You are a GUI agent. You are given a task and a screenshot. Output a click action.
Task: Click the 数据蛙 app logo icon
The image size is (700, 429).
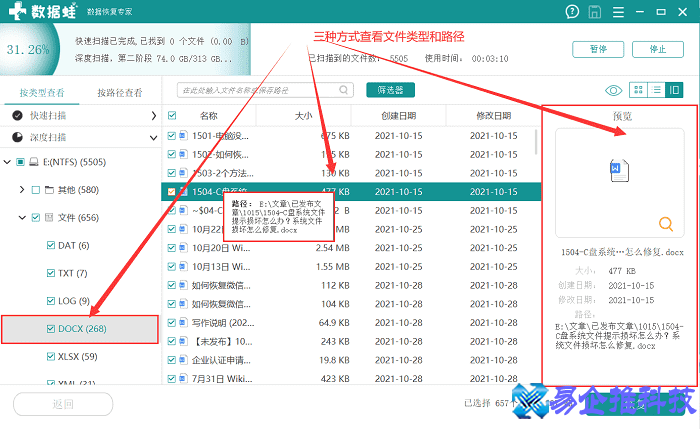(x=17, y=11)
